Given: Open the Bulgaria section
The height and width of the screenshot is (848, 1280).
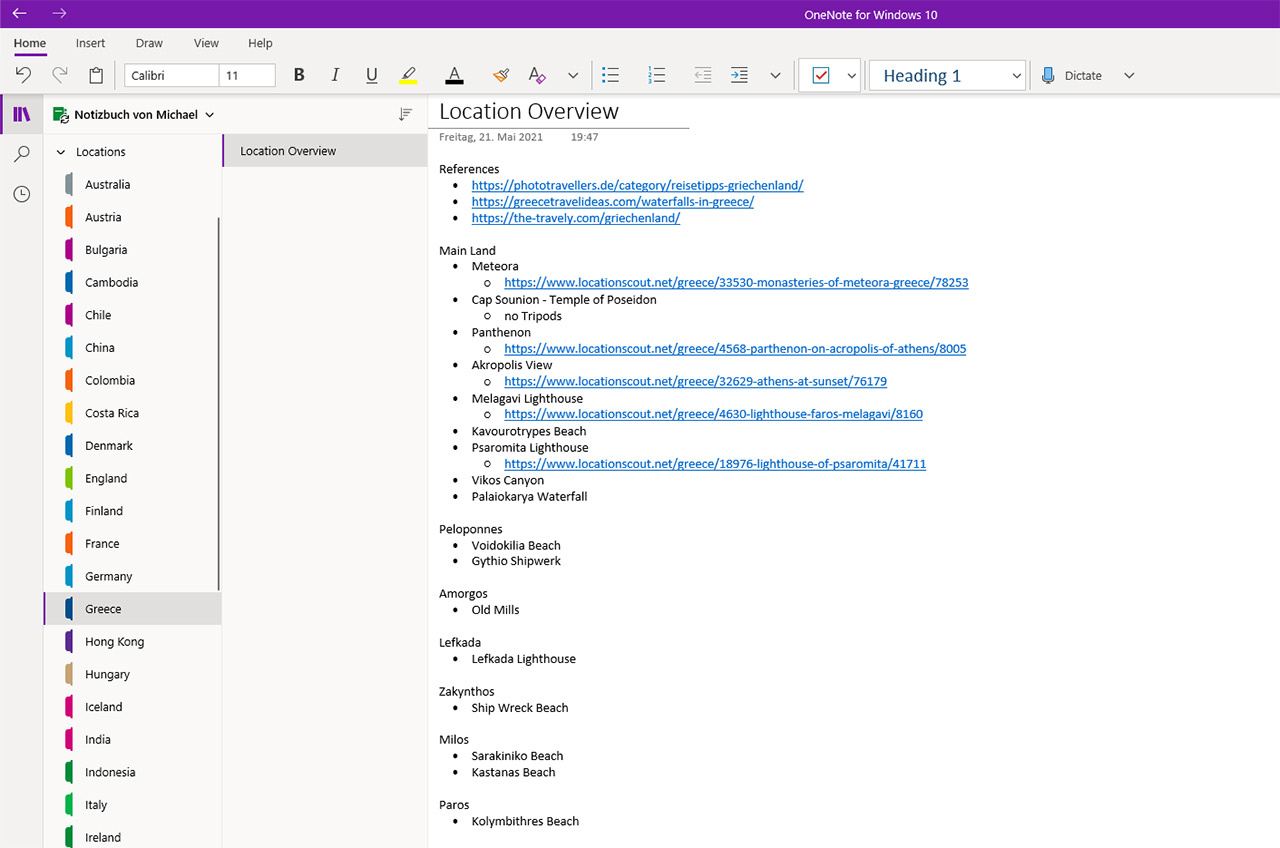Looking at the screenshot, I should point(132,250).
